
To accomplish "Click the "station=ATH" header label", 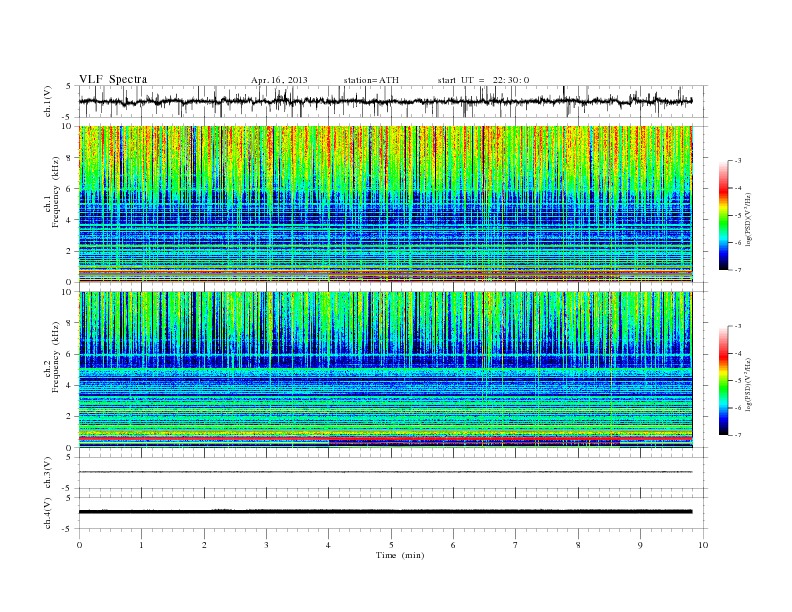I will pyautogui.click(x=371, y=80).
